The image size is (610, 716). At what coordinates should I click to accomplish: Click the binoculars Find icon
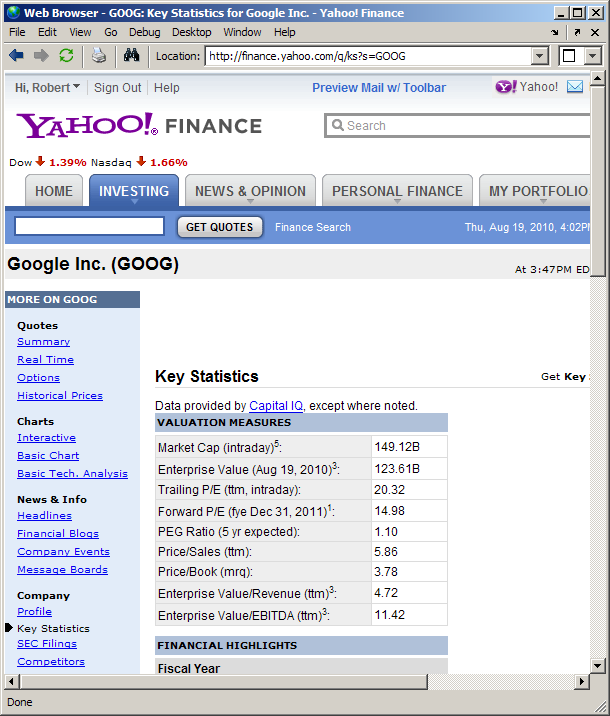pyautogui.click(x=131, y=56)
